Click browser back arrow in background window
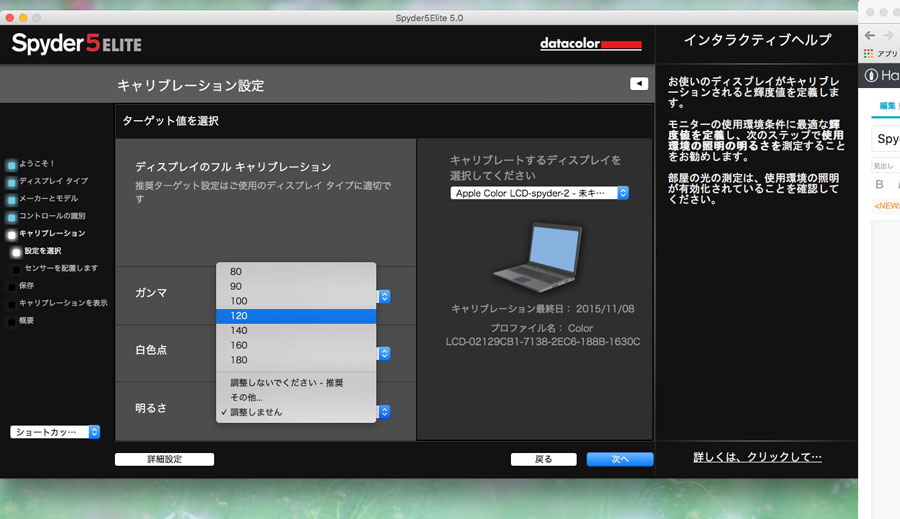 pyautogui.click(x=870, y=36)
